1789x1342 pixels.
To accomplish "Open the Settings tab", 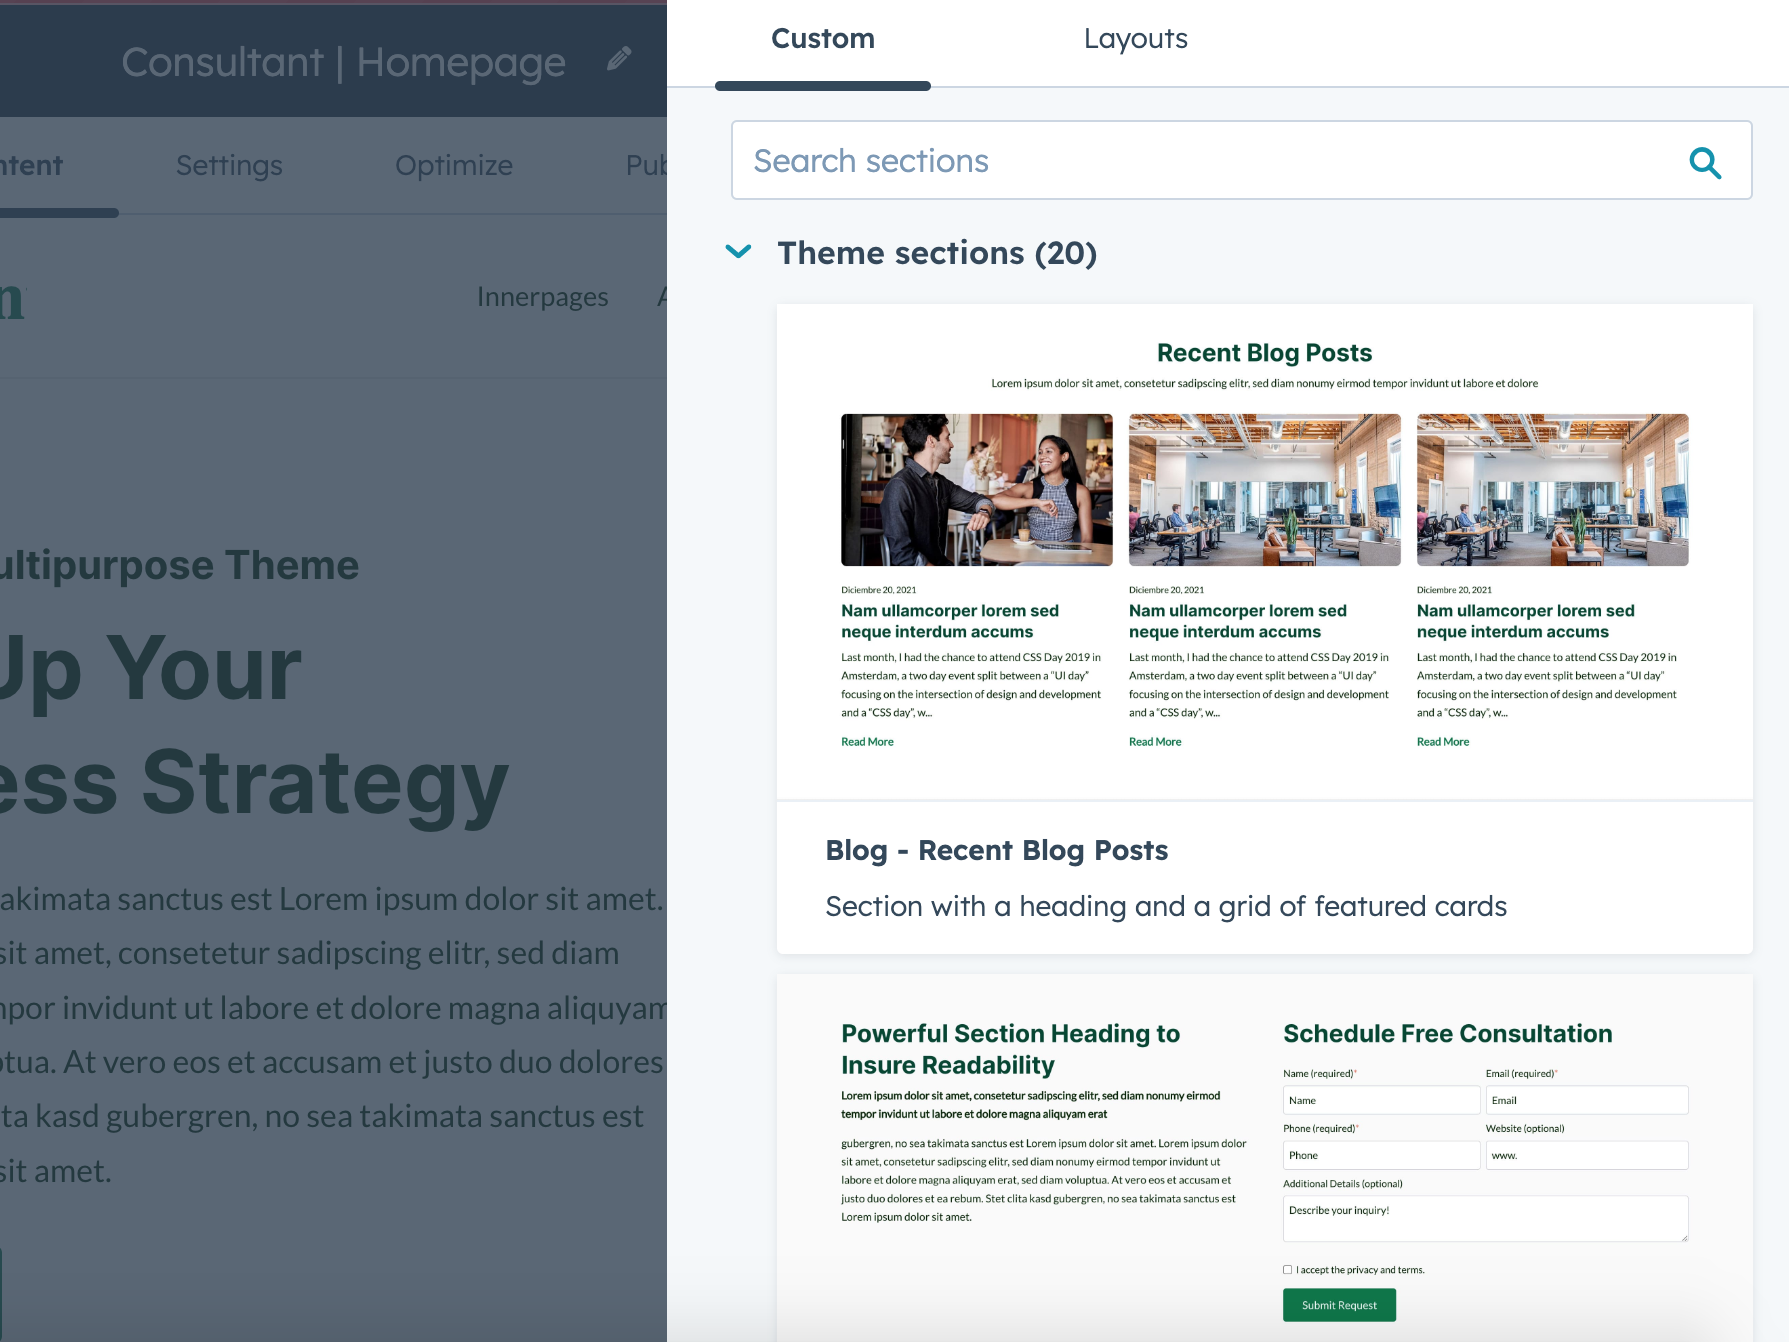I will pos(229,165).
